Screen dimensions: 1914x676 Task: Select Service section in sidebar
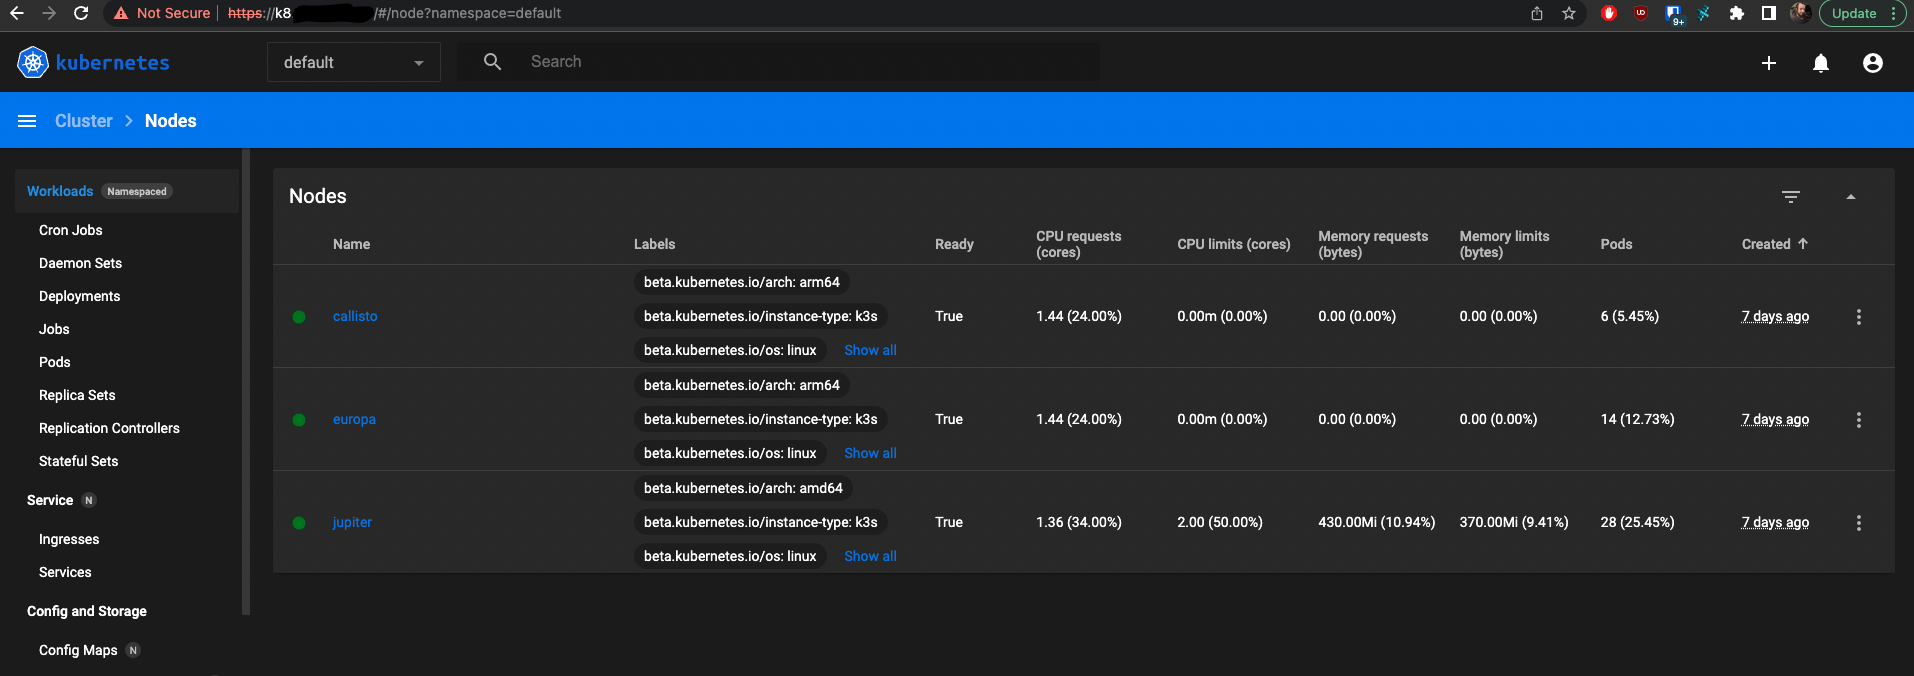[50, 500]
